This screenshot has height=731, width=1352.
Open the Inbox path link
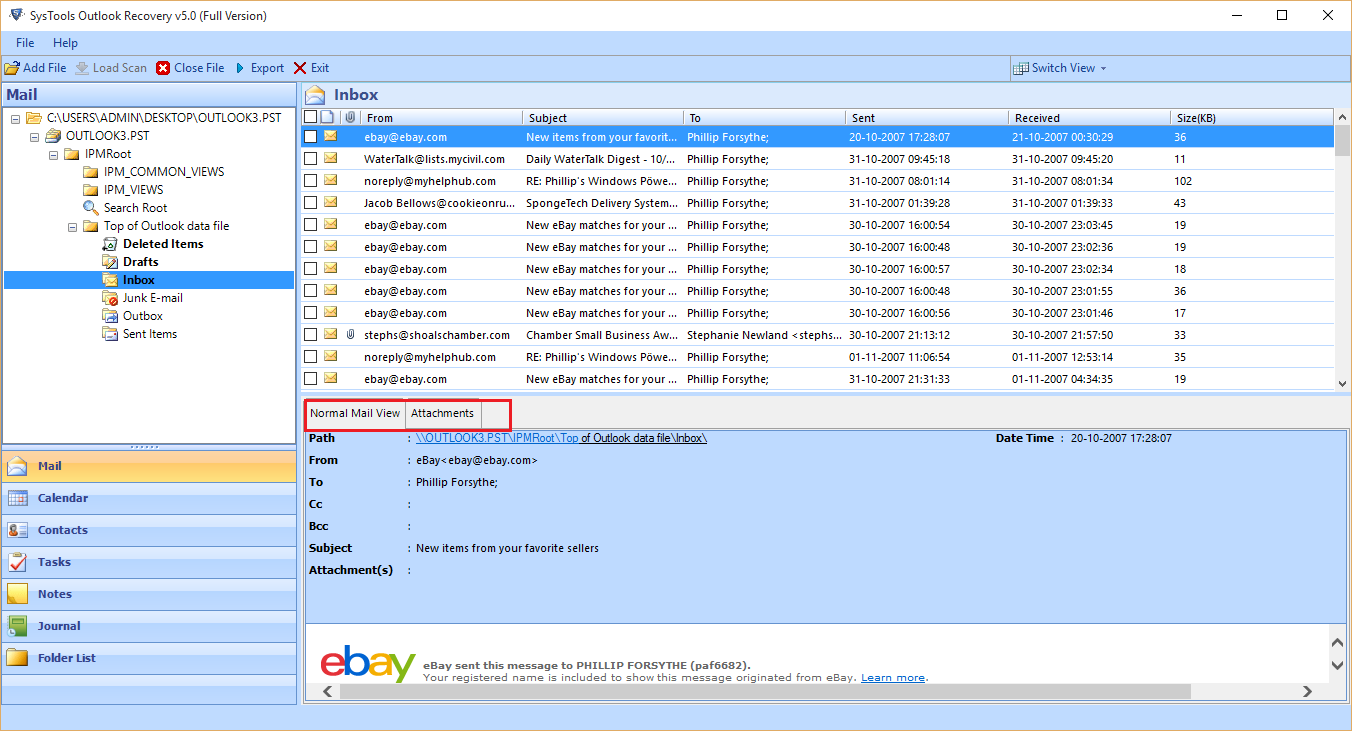(x=561, y=438)
